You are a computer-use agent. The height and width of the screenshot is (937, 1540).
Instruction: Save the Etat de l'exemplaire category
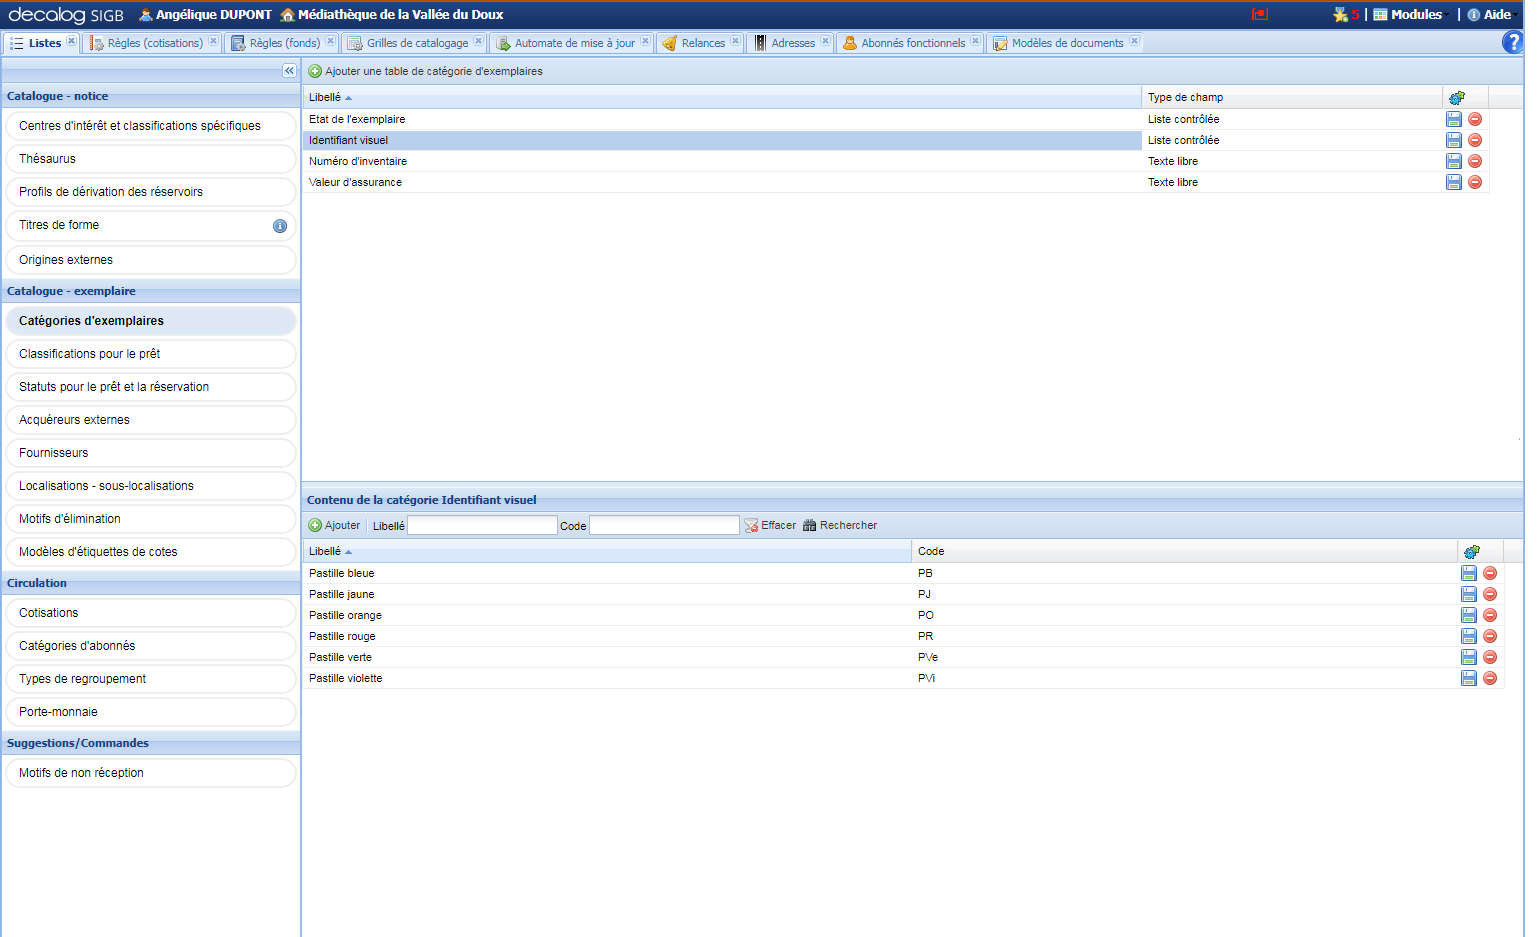(x=1454, y=119)
